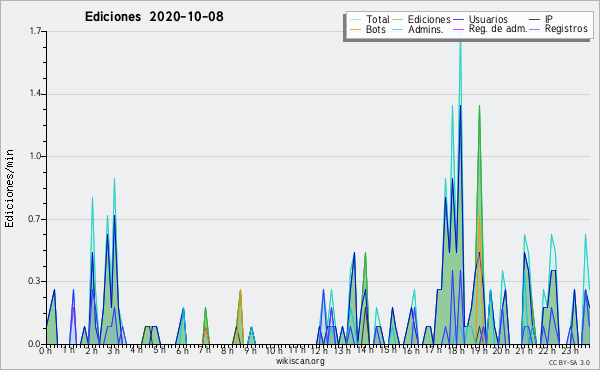The height and width of the screenshot is (370, 600).
Task: Click the '14 h' x-axis label
Action: coord(365,350)
